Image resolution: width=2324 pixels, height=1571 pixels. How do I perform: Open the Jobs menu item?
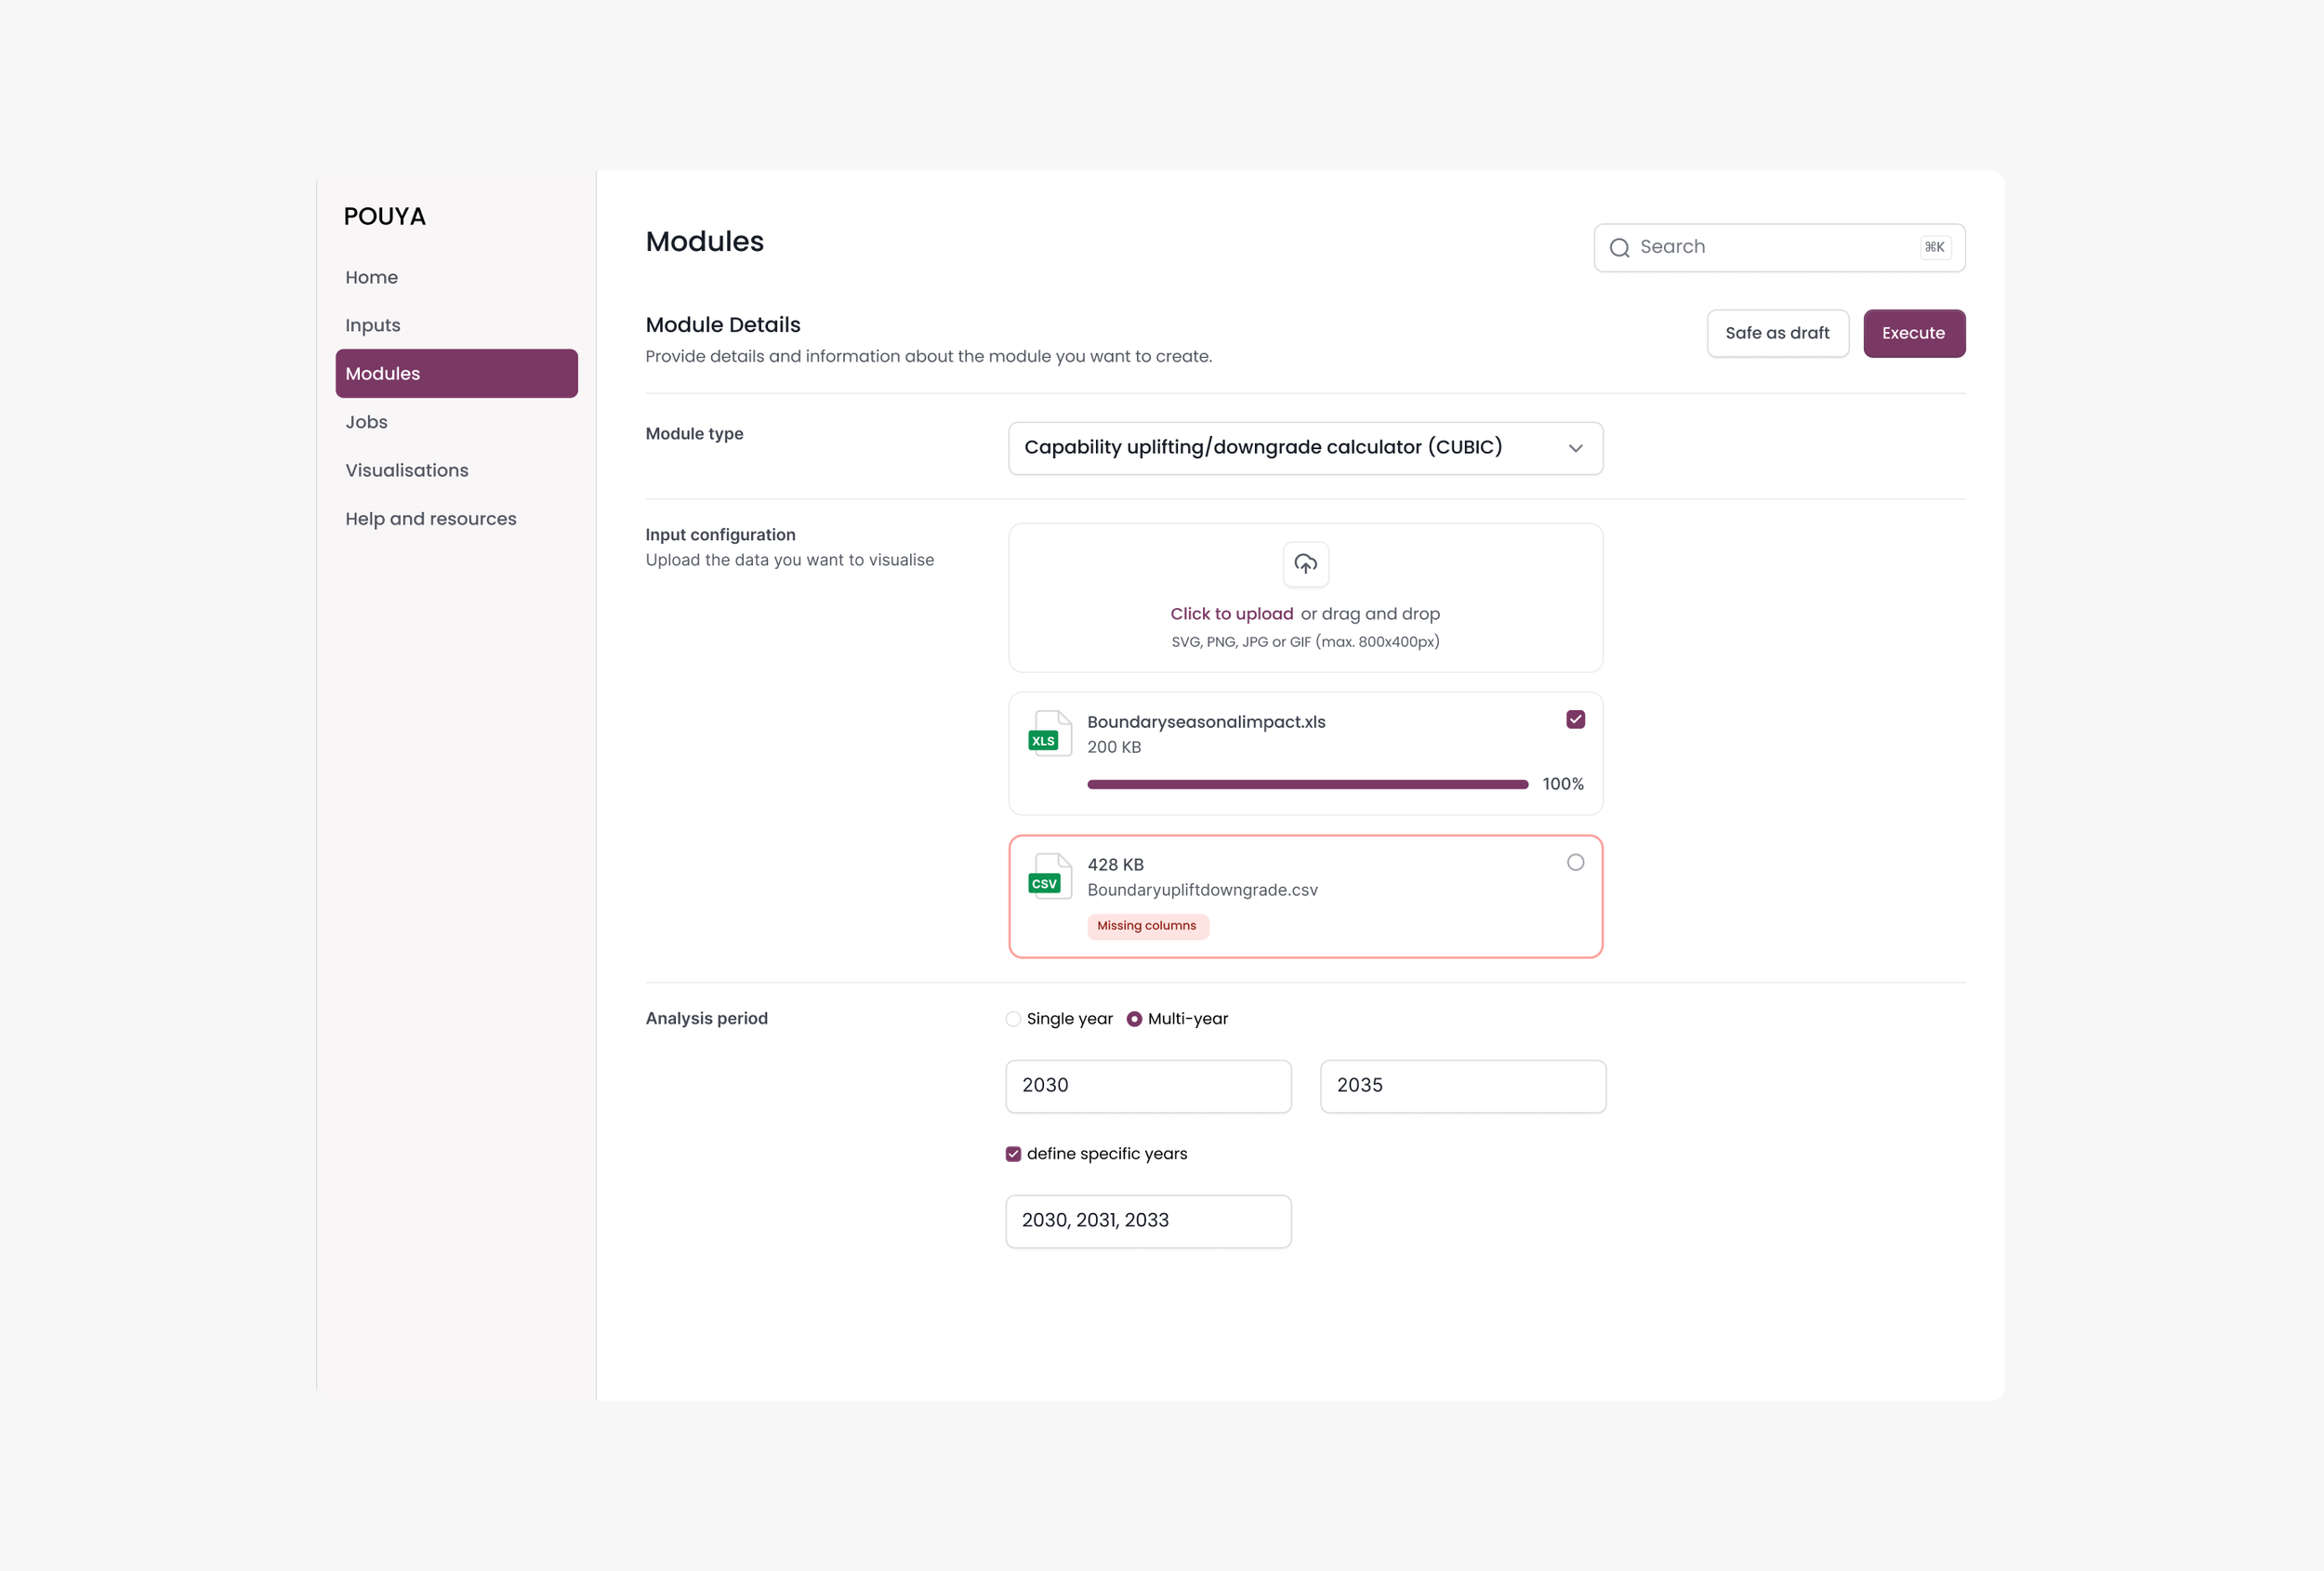point(367,422)
